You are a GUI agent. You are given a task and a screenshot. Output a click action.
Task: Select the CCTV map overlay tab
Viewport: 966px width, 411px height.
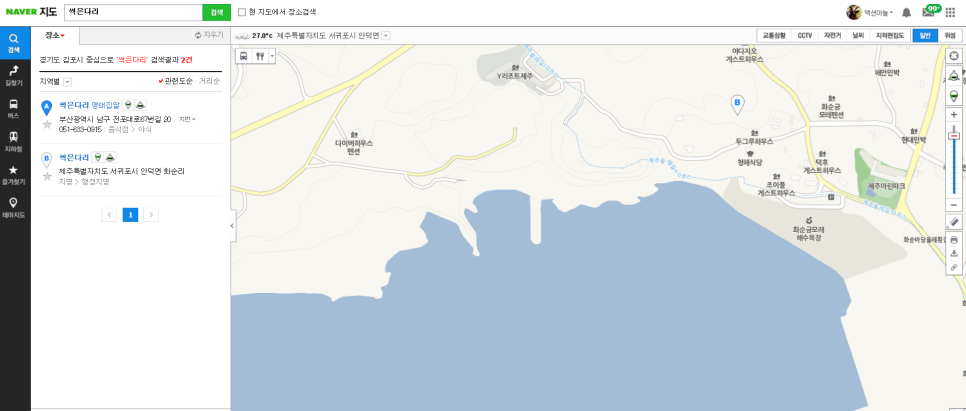click(805, 36)
